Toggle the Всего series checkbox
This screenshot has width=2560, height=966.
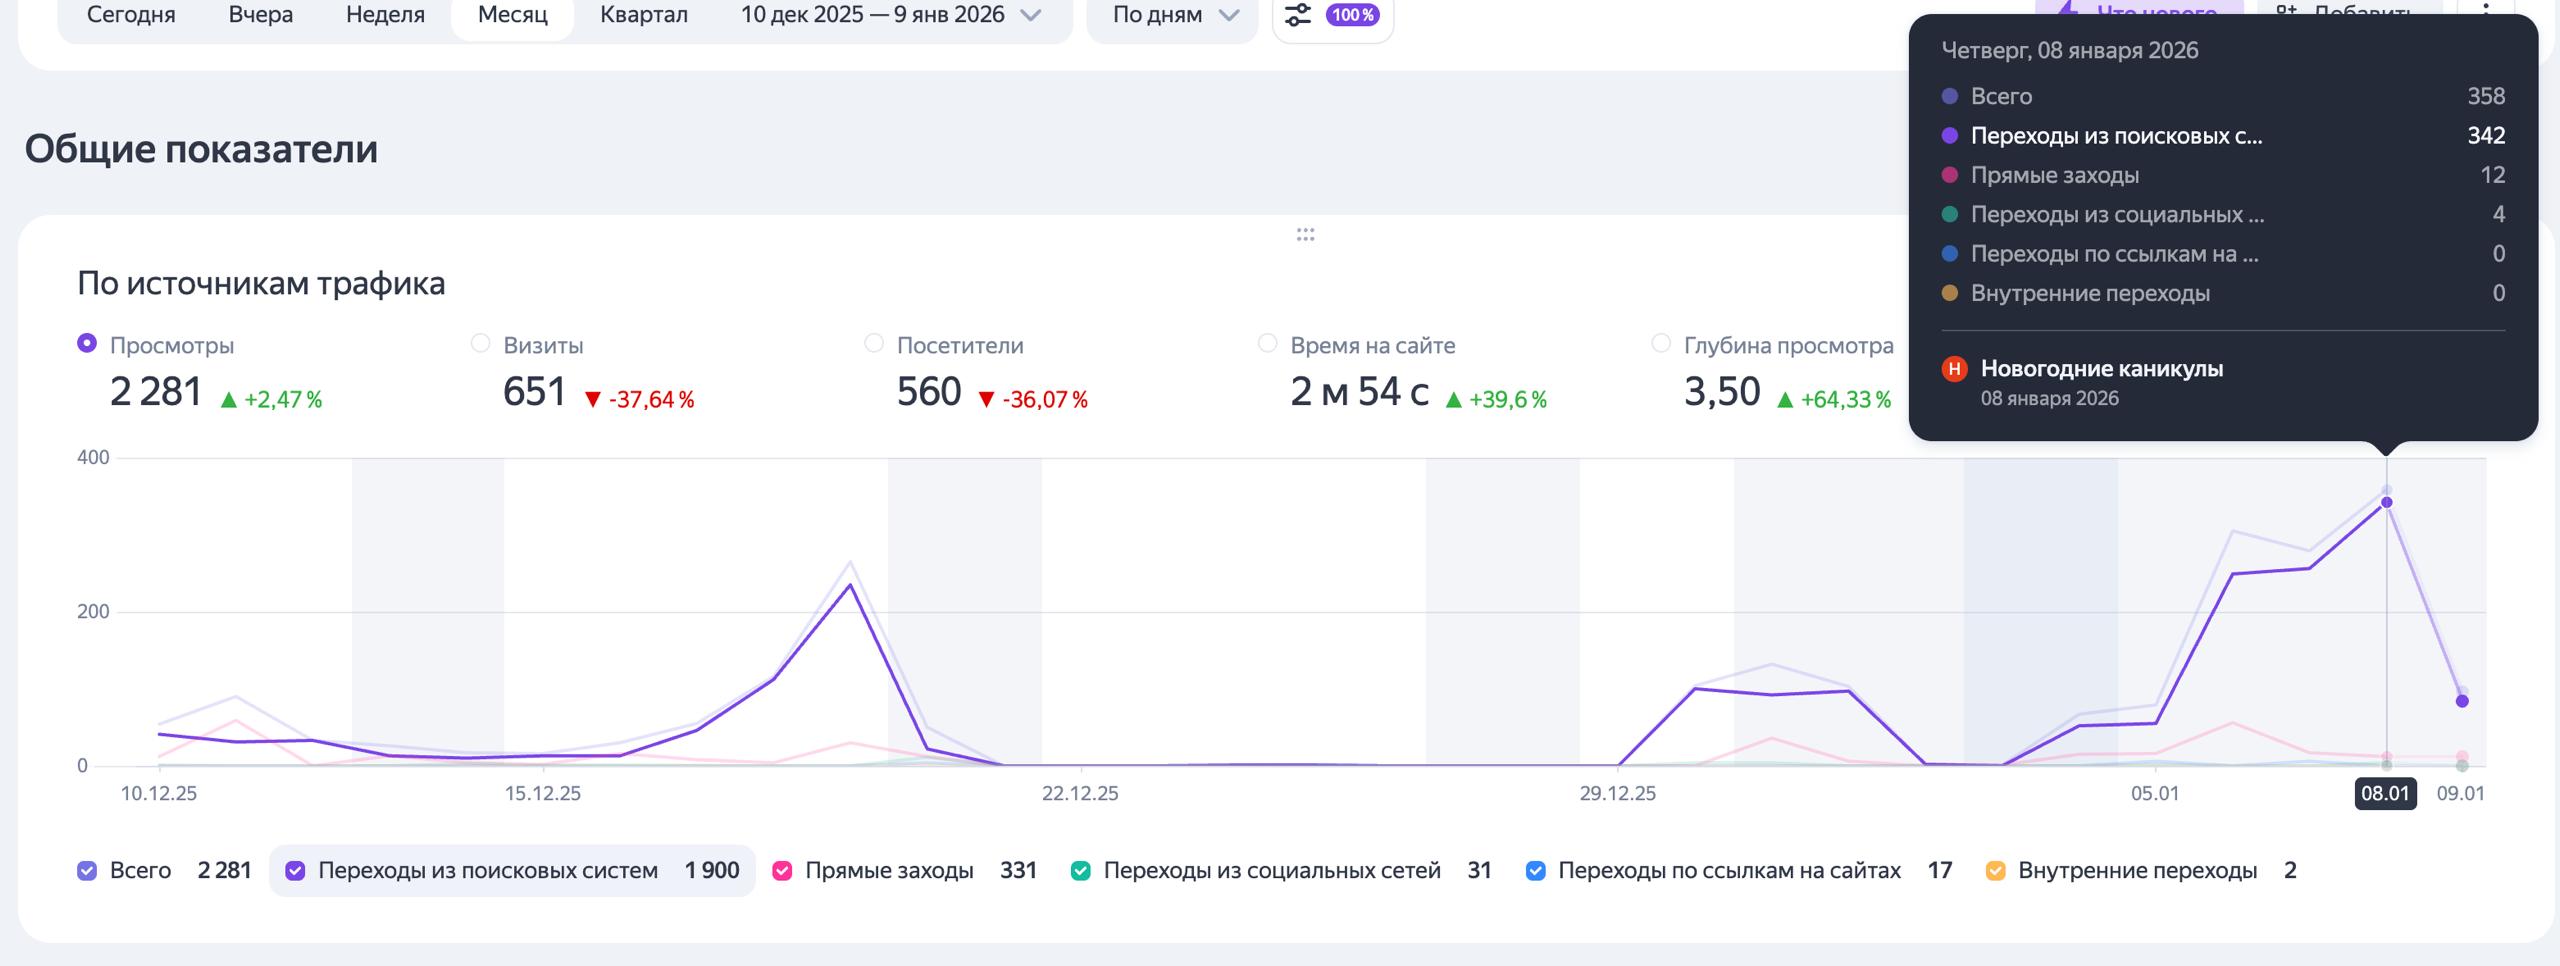click(x=87, y=871)
